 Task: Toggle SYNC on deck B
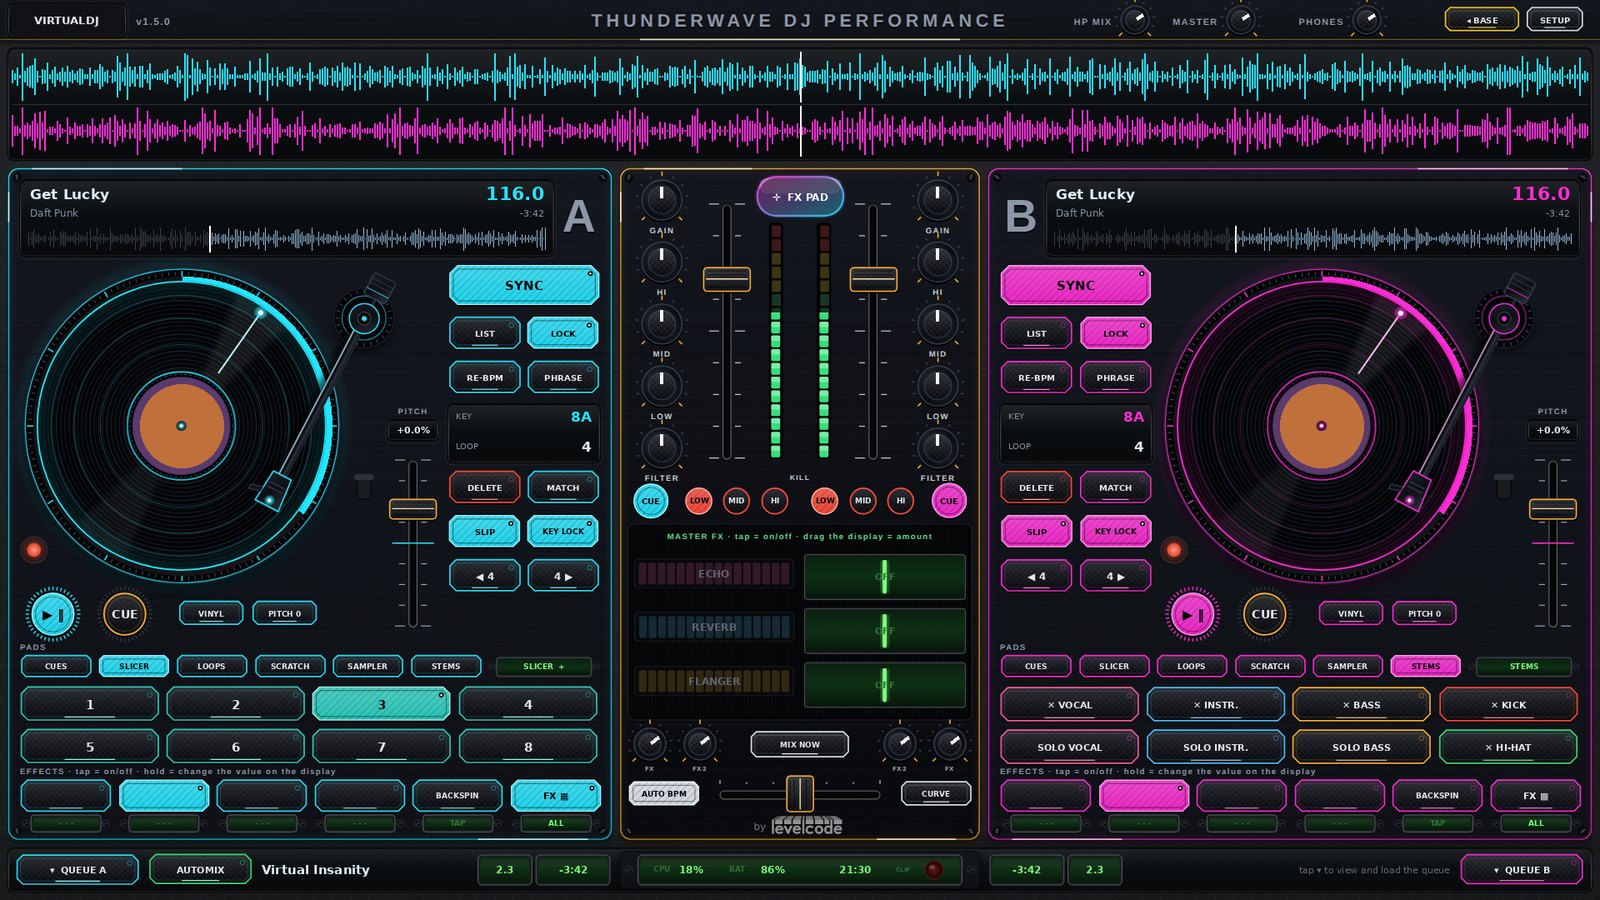click(x=1076, y=285)
